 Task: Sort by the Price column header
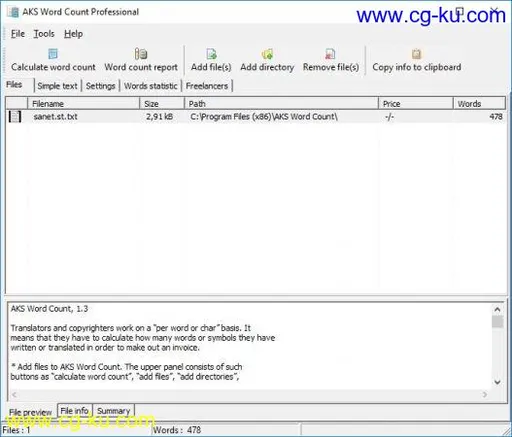pos(416,104)
